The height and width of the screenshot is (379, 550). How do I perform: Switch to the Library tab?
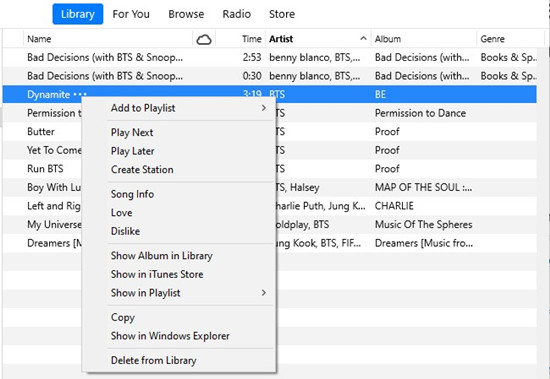(x=78, y=14)
